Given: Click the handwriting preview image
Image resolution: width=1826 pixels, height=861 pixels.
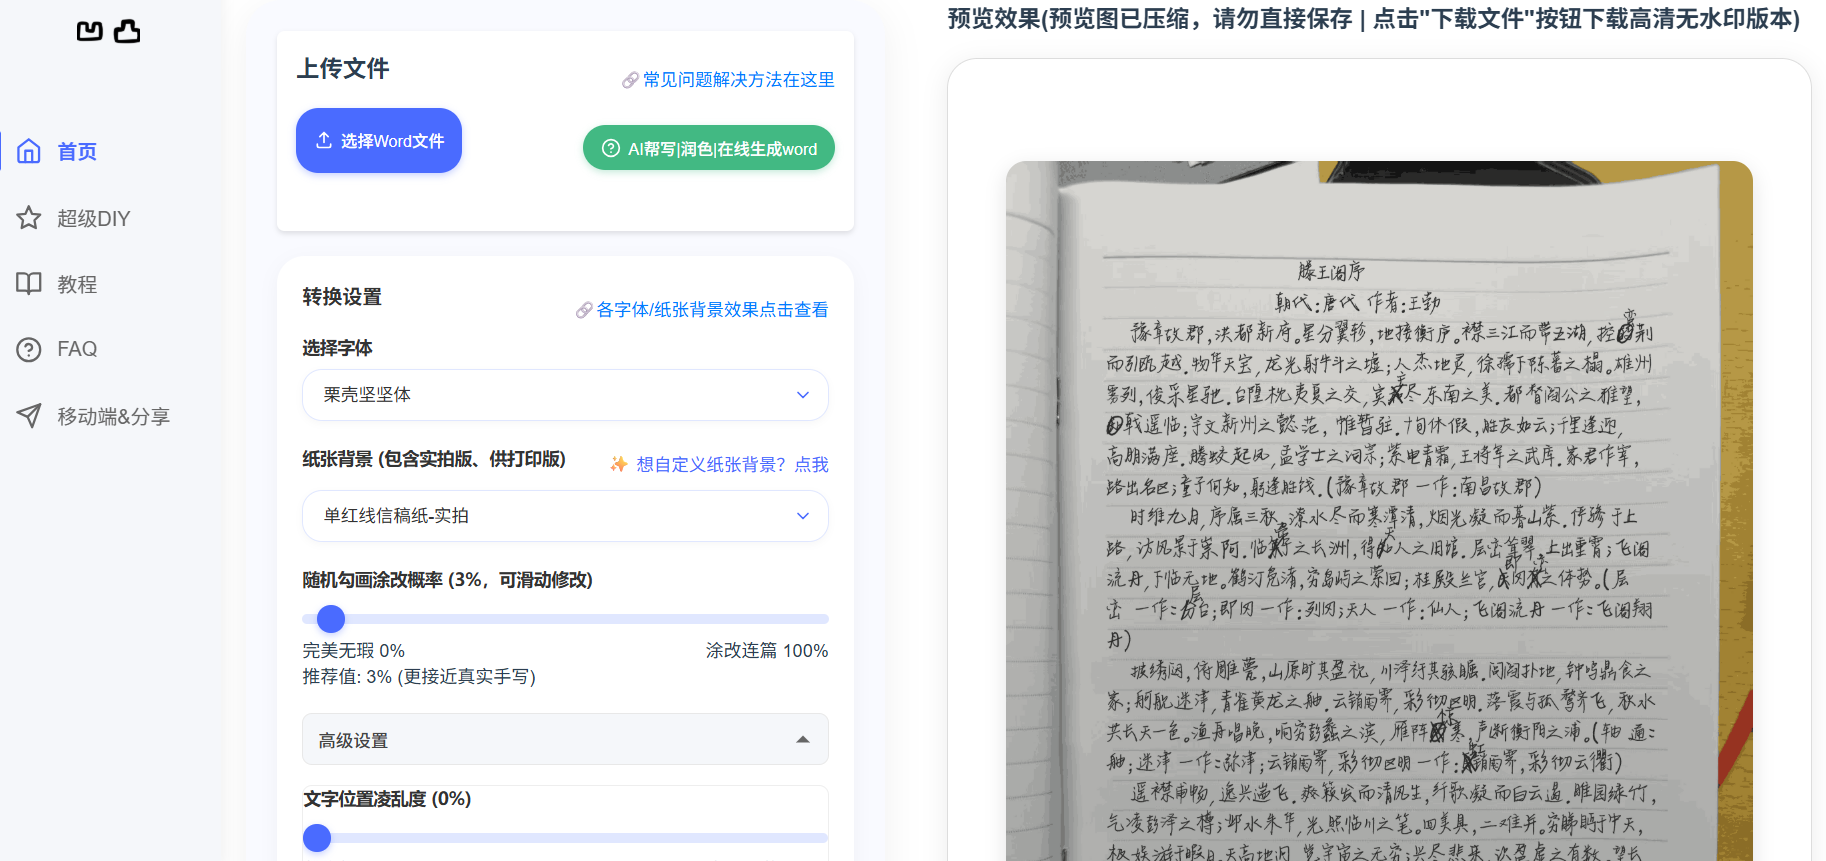Looking at the screenshot, I should (1379, 511).
